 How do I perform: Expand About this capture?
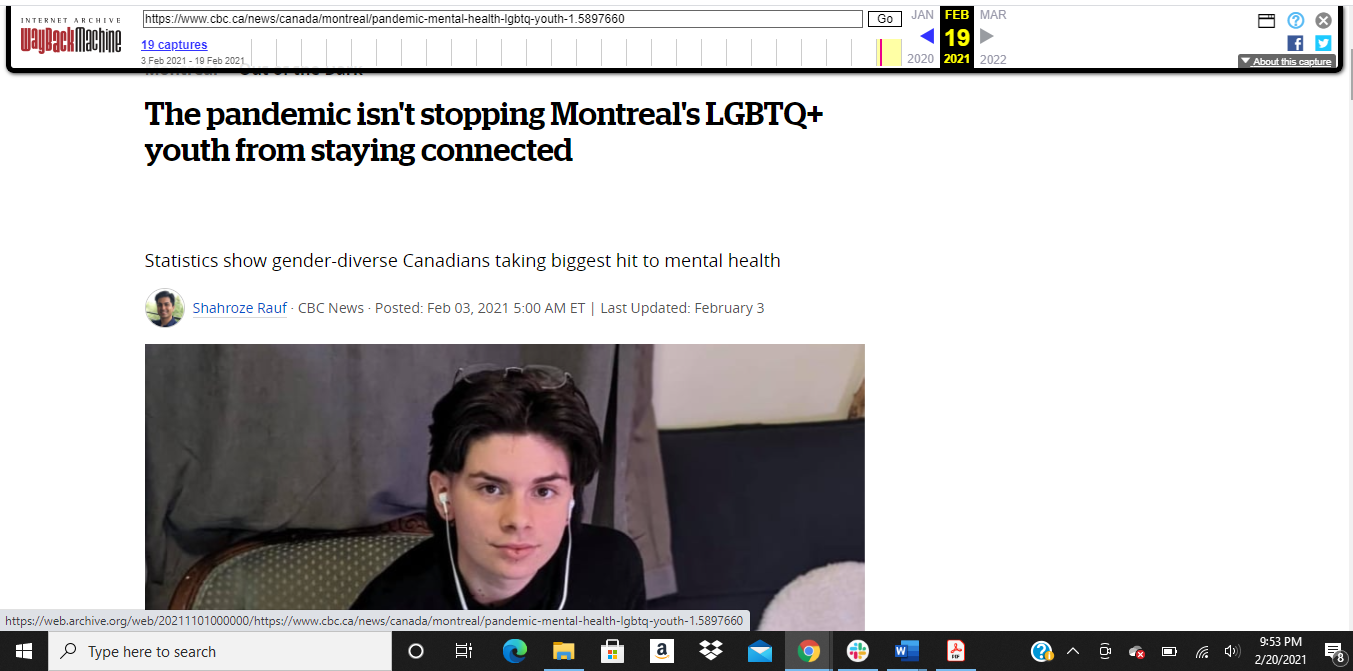1286,61
